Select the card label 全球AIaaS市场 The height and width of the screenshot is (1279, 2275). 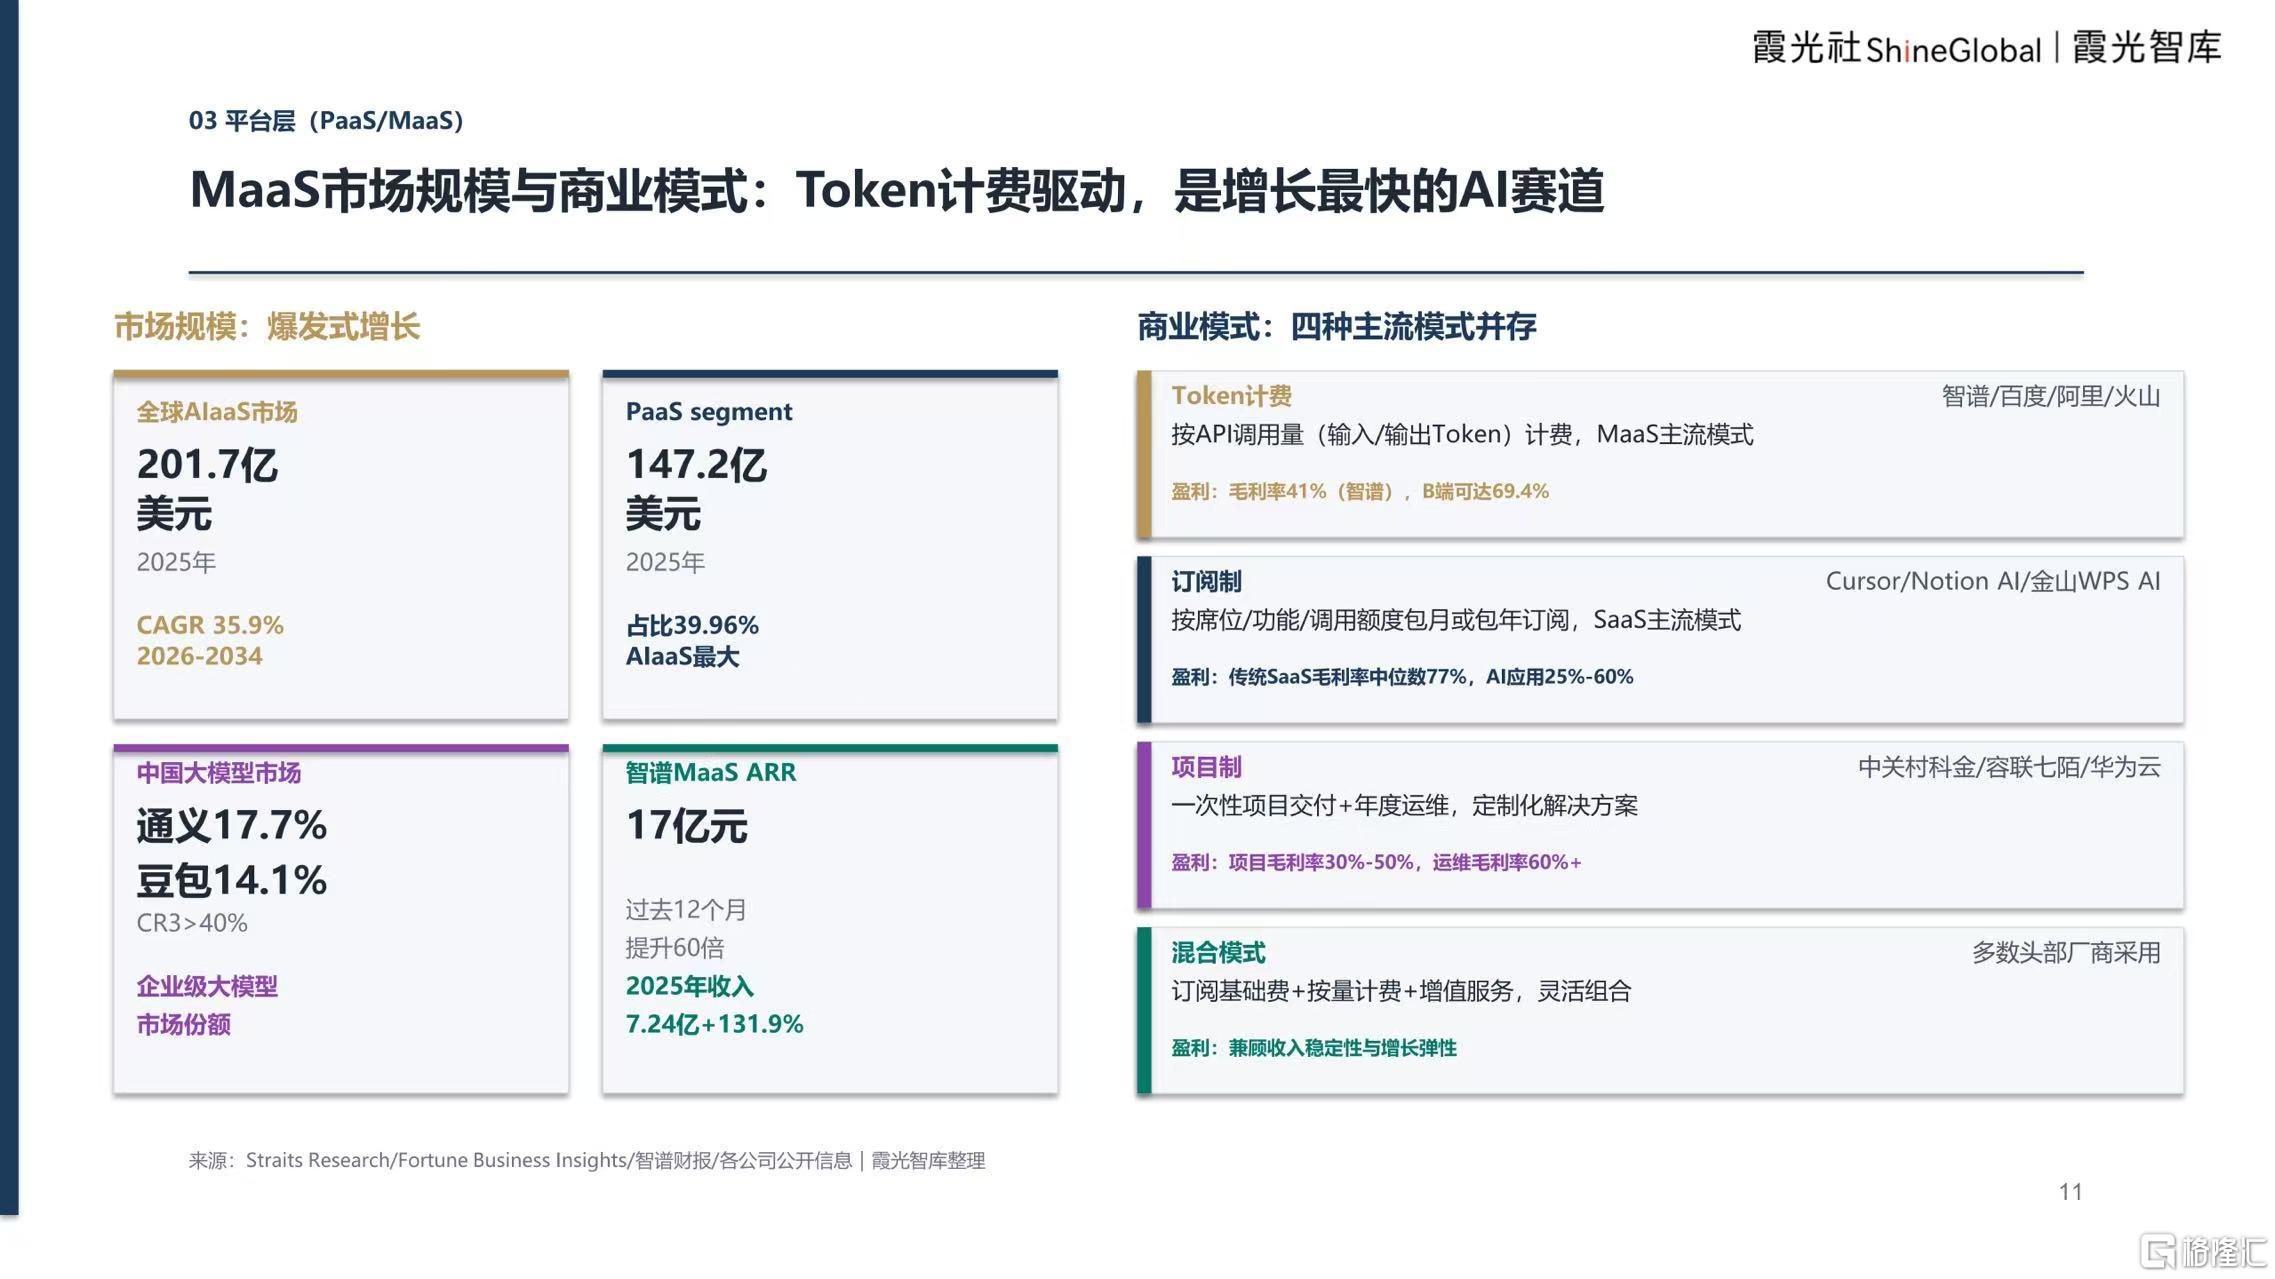(x=217, y=412)
